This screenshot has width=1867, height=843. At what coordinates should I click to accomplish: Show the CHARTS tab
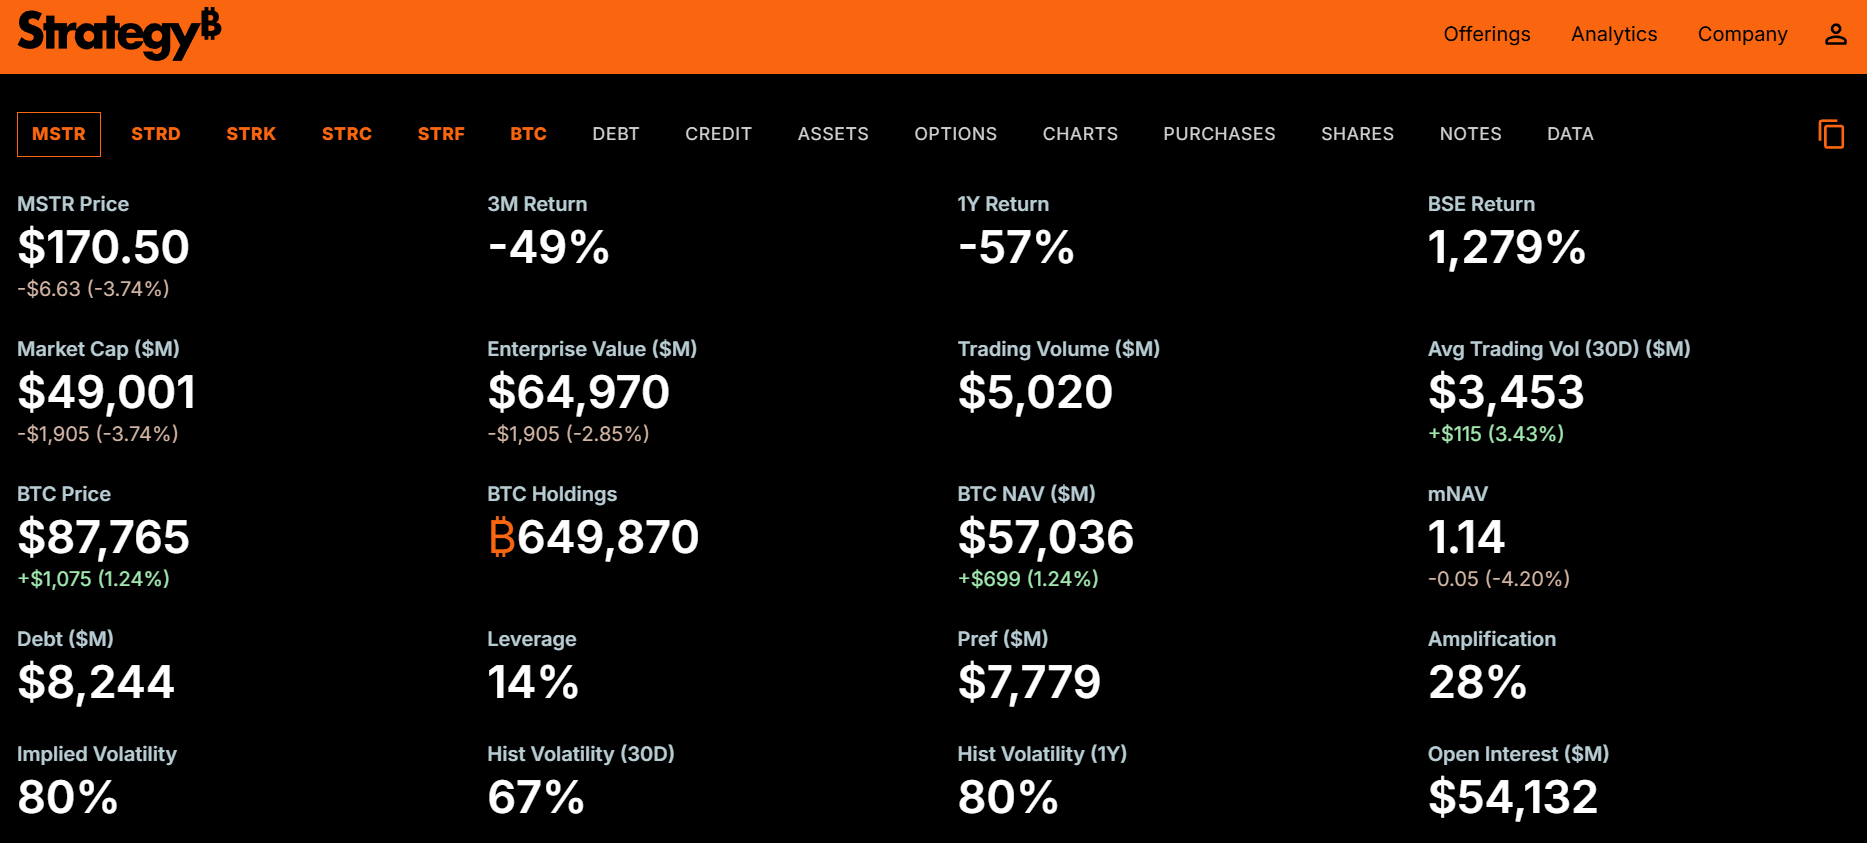(x=1080, y=134)
